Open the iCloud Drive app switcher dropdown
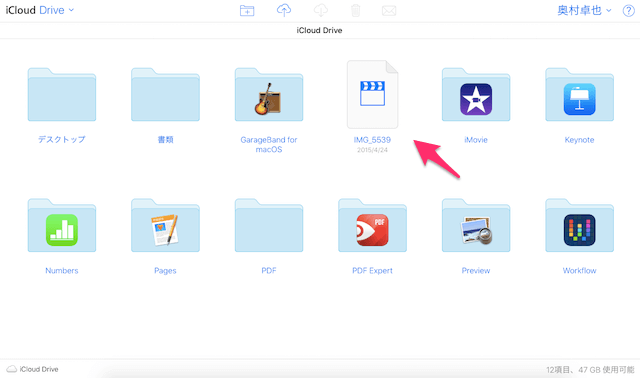This screenshot has height=378, width=640. [x=40, y=10]
